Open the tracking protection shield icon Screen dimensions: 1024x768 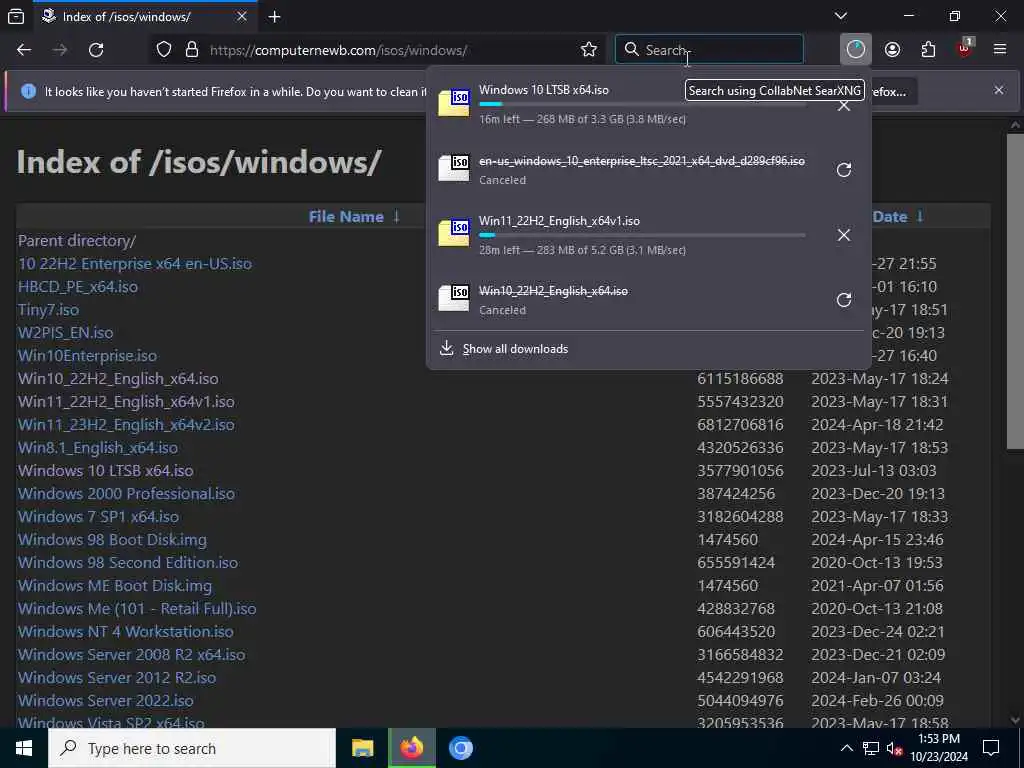coord(164,50)
